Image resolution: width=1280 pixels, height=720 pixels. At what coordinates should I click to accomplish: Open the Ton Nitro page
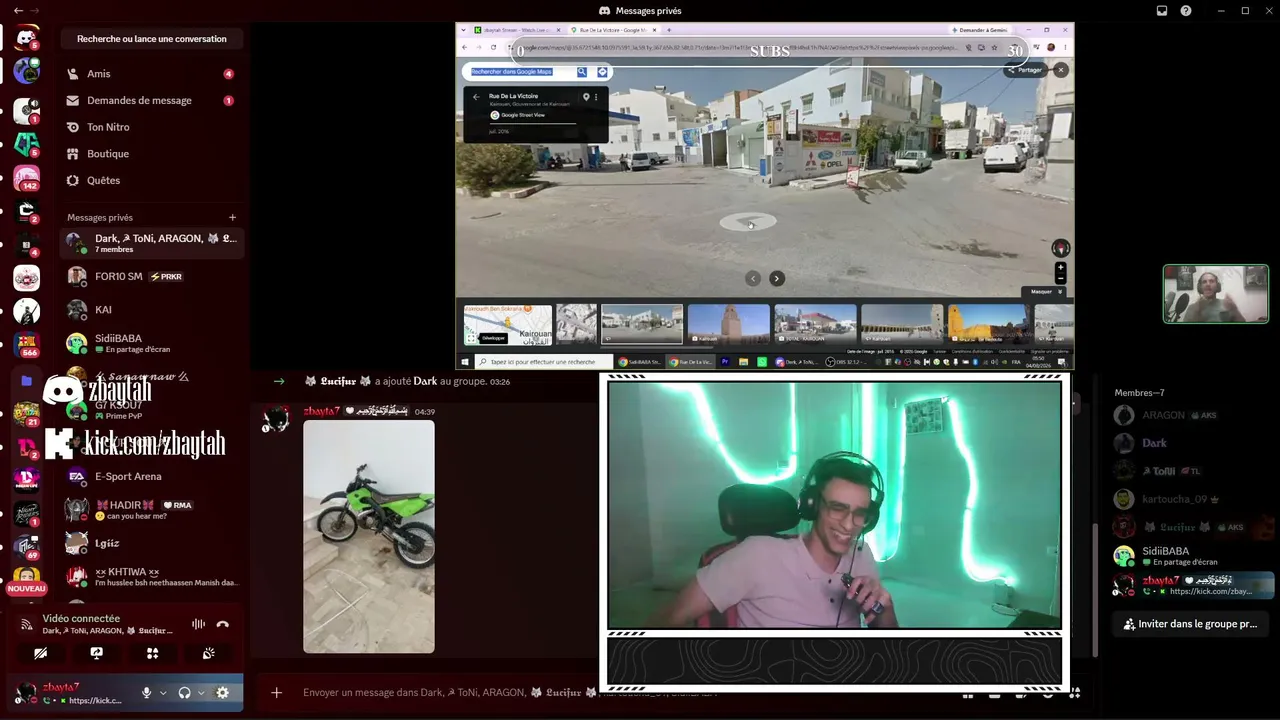(152, 127)
